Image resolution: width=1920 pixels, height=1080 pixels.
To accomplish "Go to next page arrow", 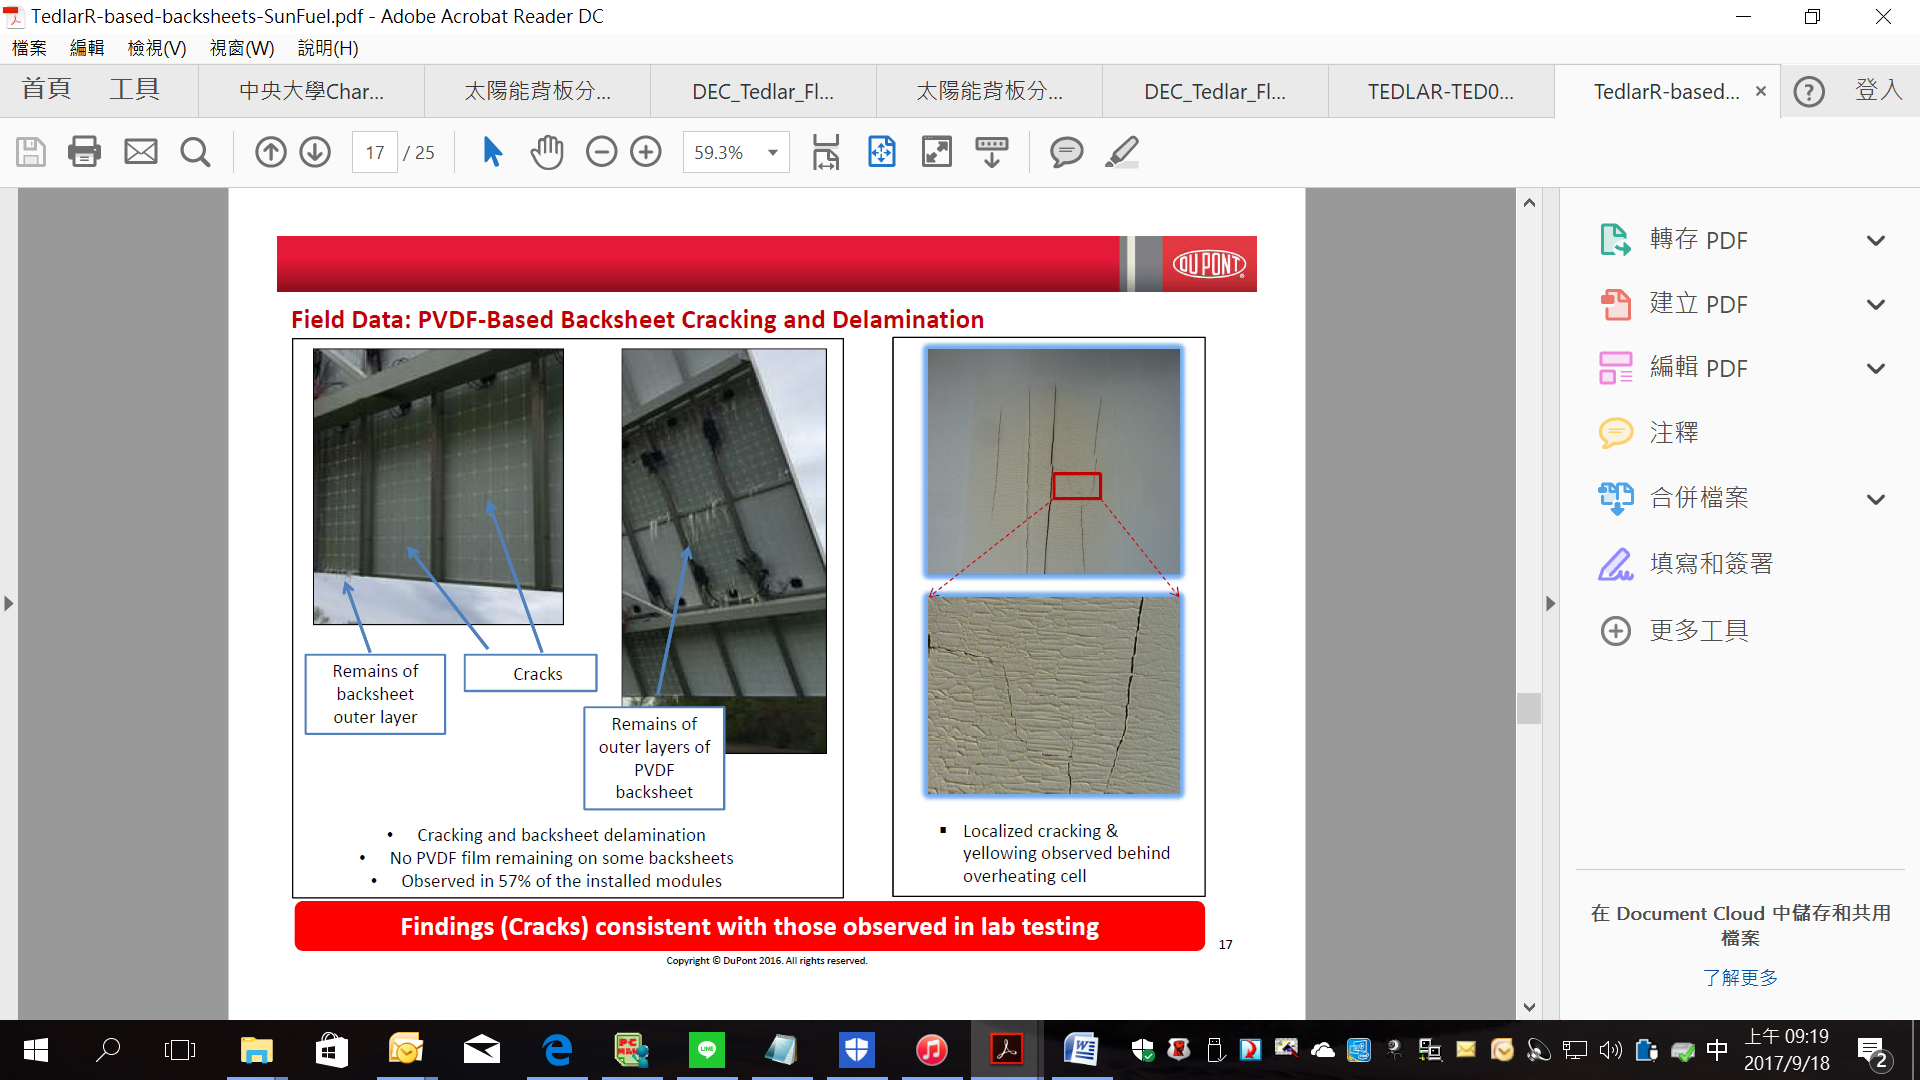I will [x=315, y=152].
